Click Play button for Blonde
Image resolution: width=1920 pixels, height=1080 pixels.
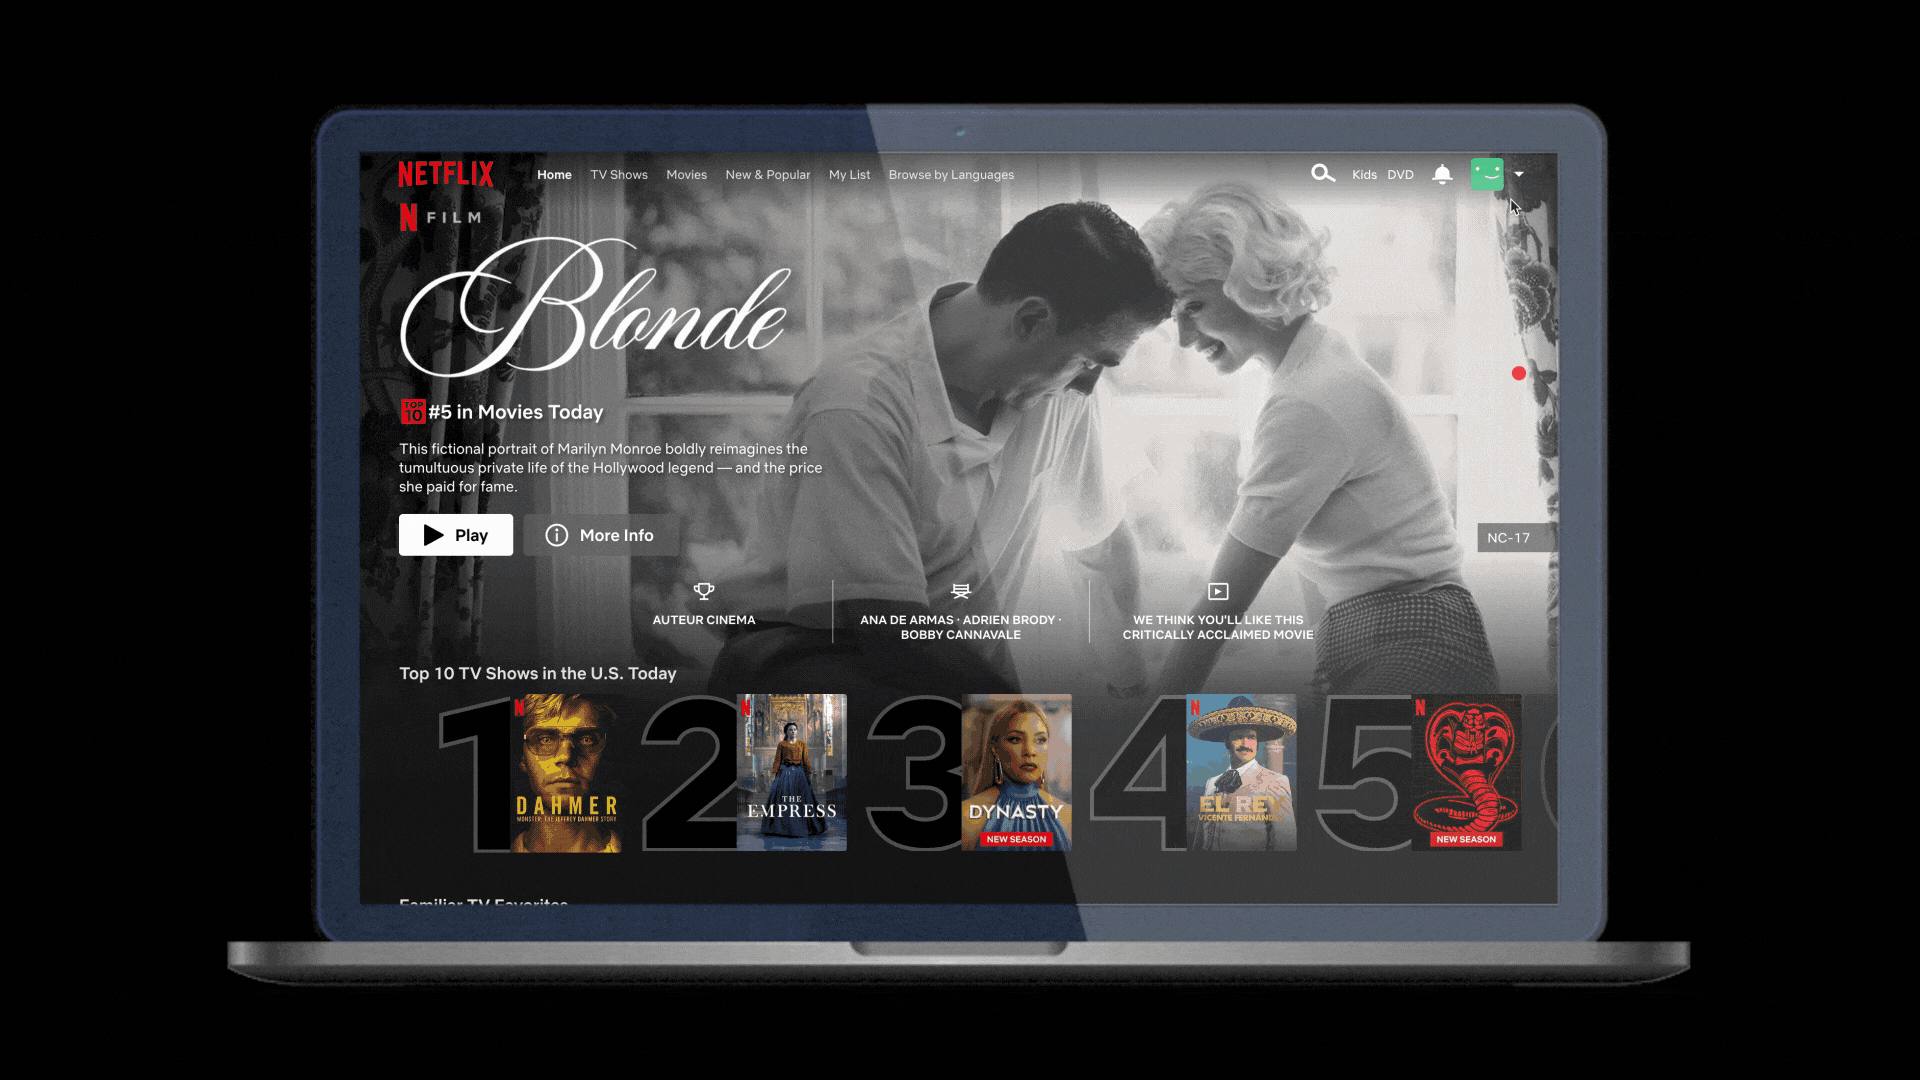(x=456, y=535)
